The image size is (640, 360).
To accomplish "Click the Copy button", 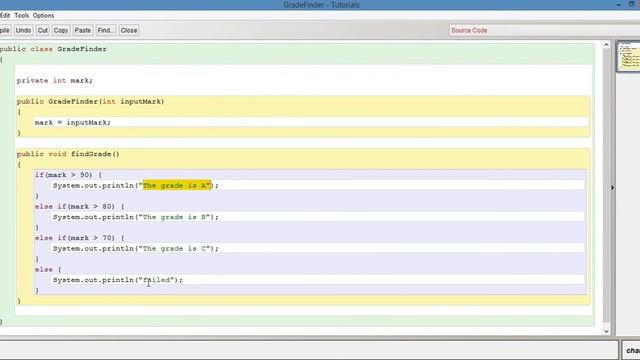I will [x=61, y=30].
